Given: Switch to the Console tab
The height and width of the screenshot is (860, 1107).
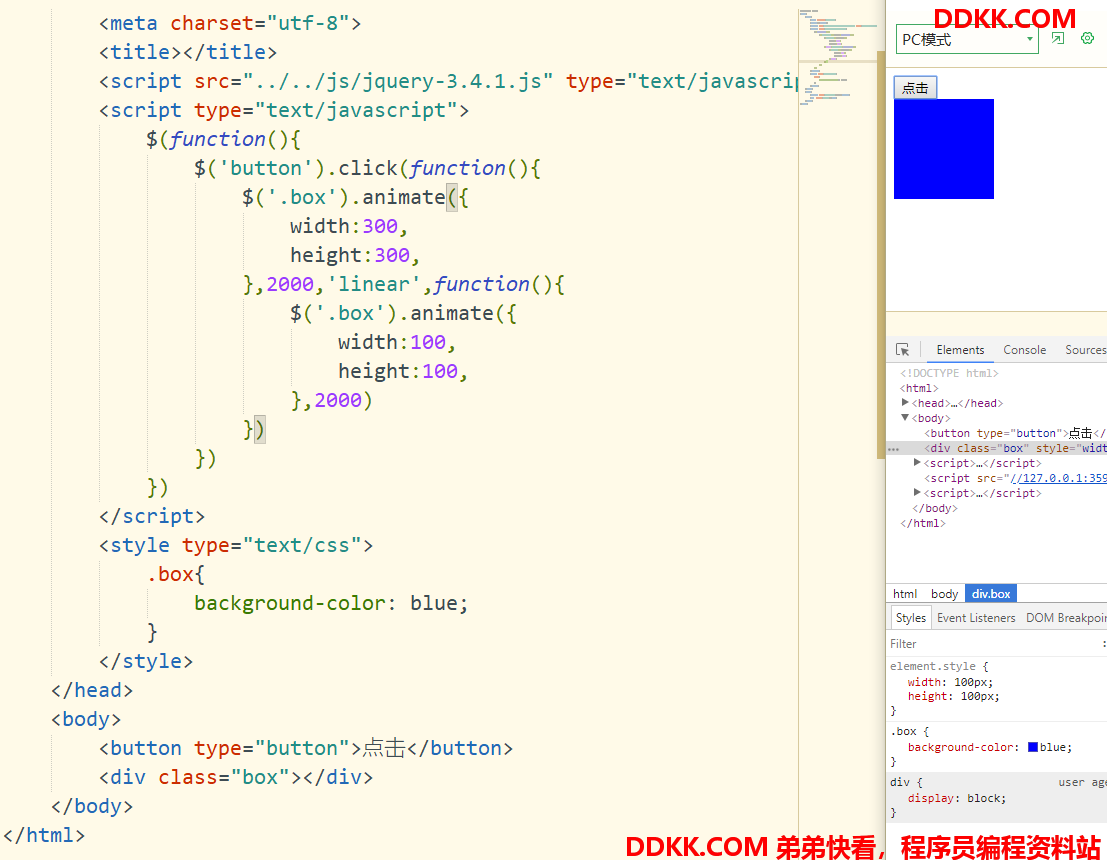Looking at the screenshot, I should coord(1024,350).
